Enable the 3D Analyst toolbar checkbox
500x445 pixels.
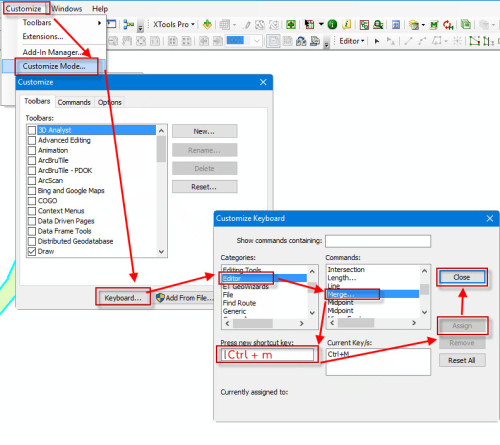(32, 130)
